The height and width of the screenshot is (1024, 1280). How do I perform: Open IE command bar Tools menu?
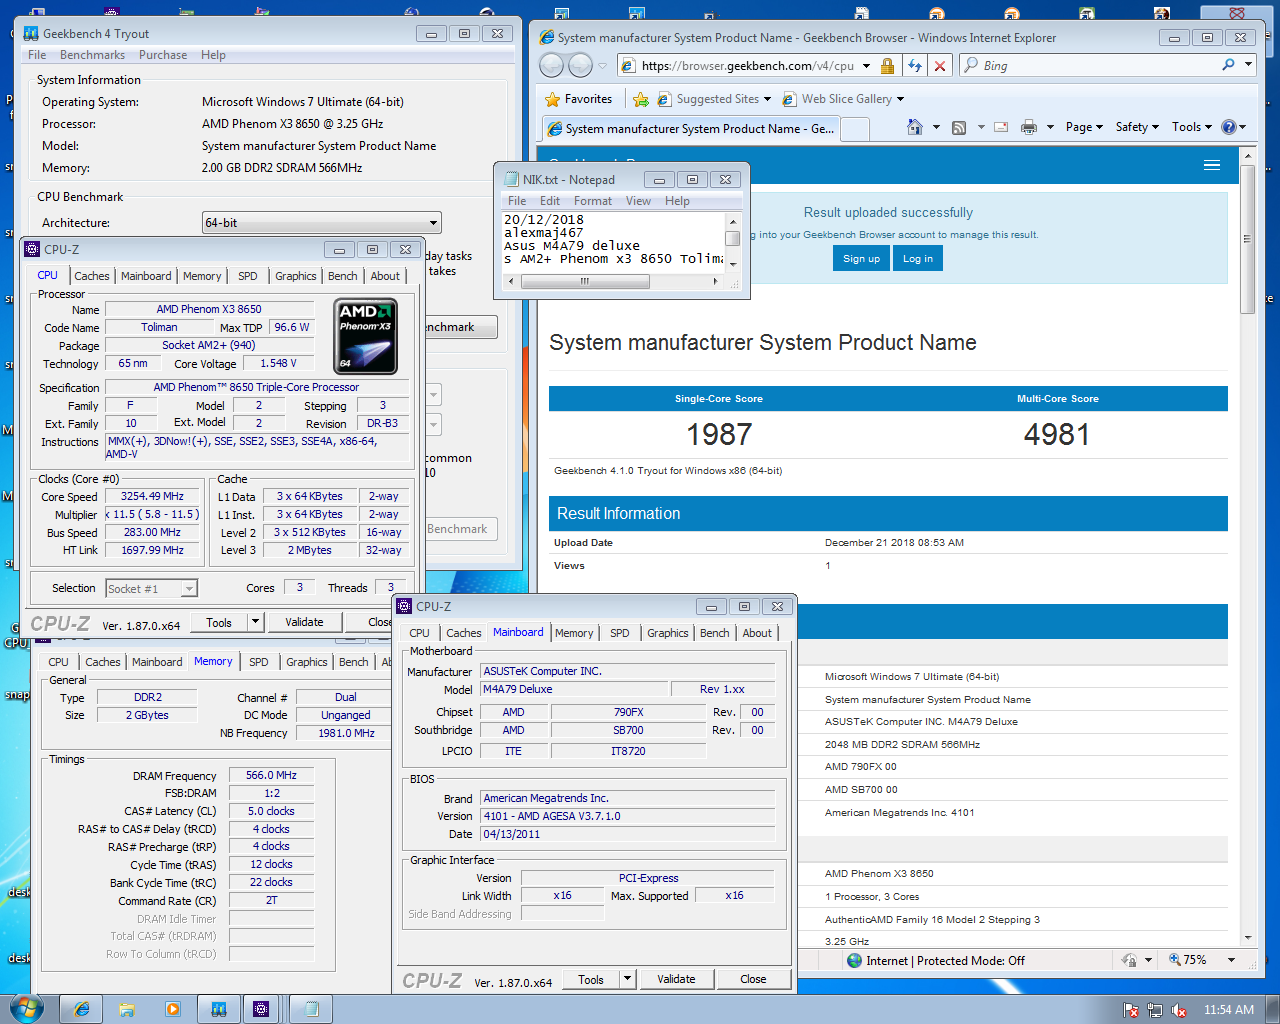[x=1192, y=127]
